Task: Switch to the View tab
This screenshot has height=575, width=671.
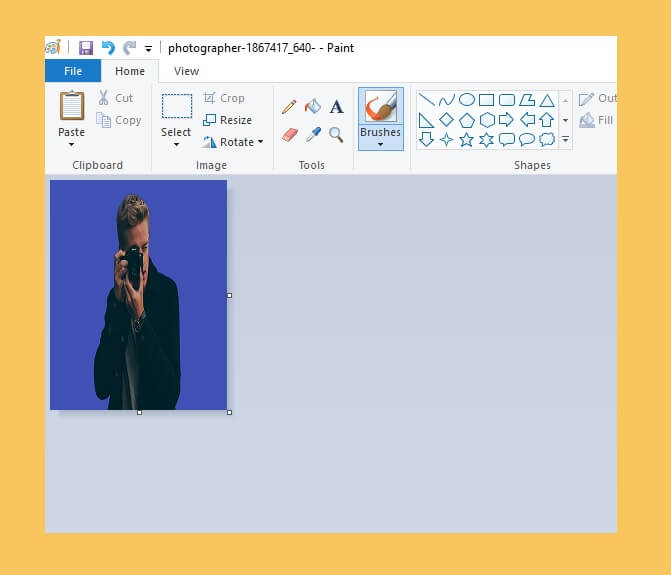Action: tap(186, 71)
